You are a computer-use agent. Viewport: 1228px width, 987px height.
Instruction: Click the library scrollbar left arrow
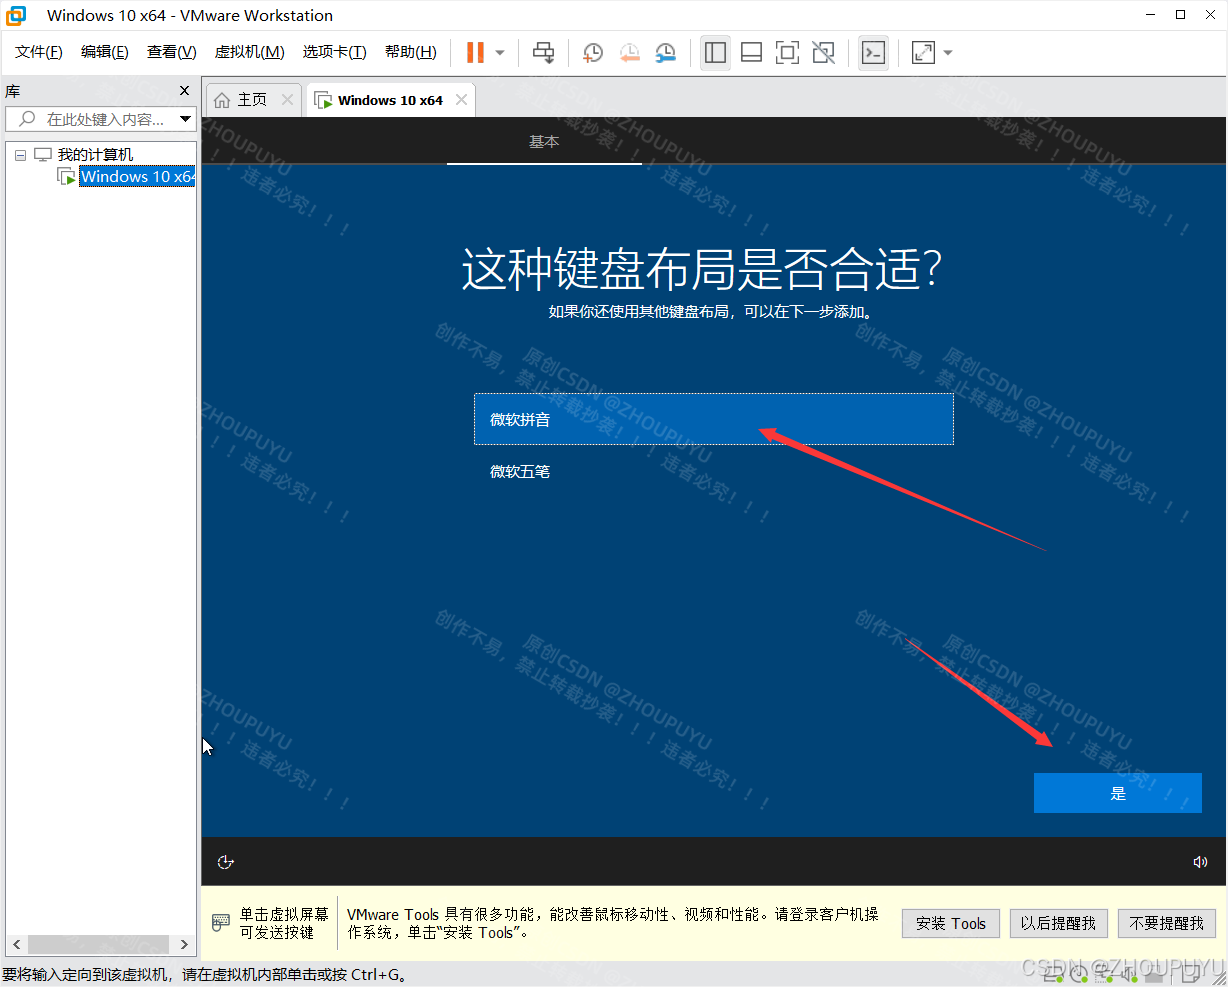click(17, 944)
